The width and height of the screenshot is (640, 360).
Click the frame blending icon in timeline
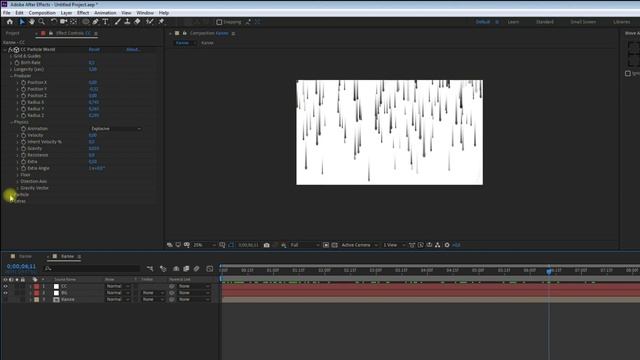[x=186, y=268]
